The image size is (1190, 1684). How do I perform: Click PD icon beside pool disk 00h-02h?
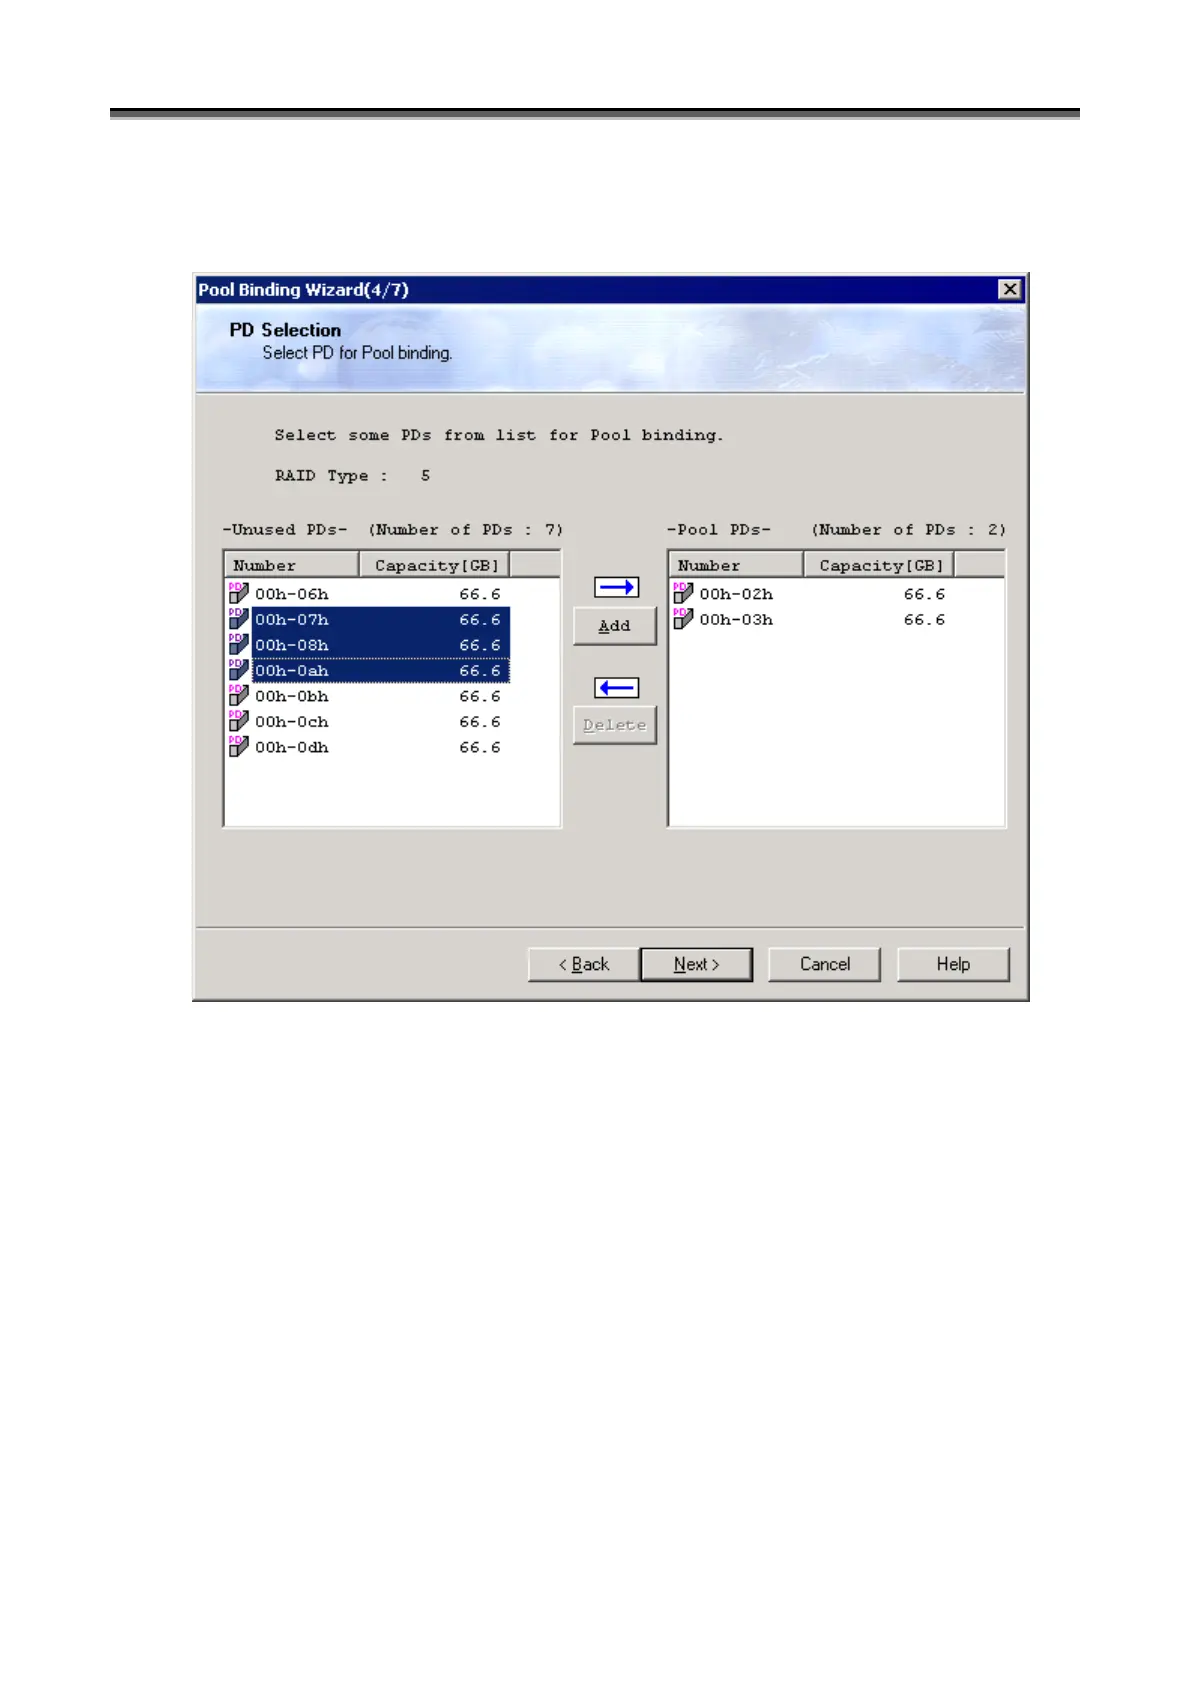tap(683, 593)
